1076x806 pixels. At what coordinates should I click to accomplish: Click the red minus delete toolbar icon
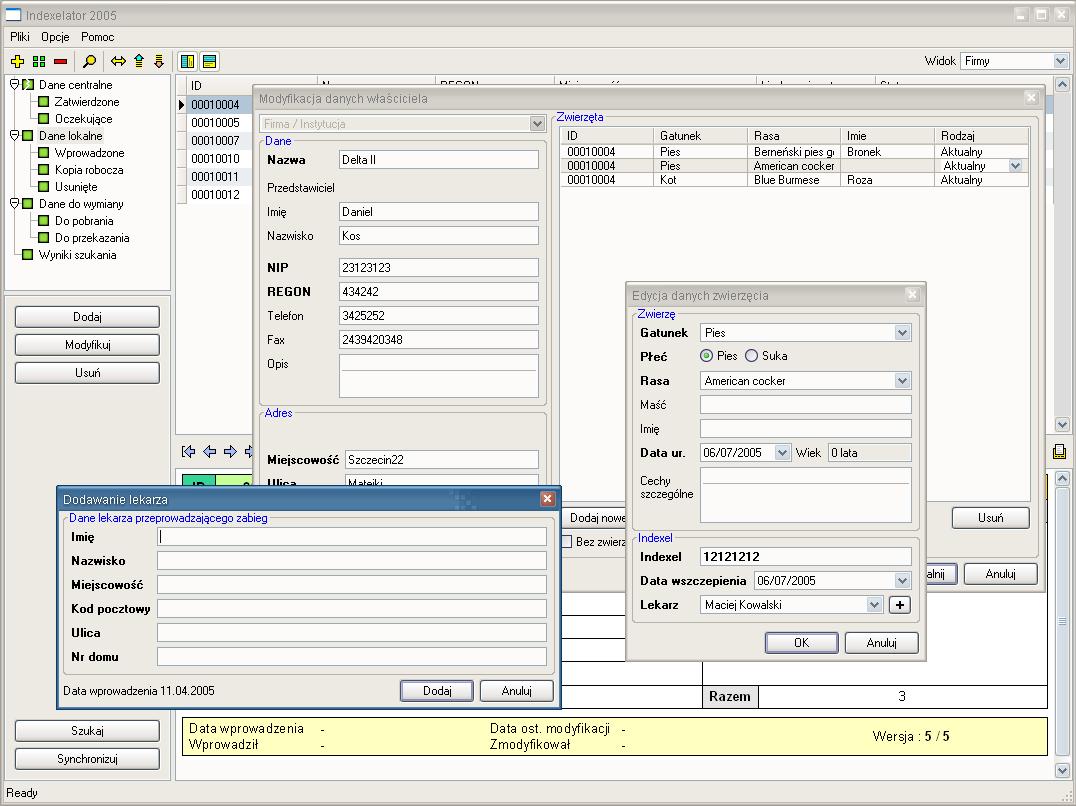[61, 61]
